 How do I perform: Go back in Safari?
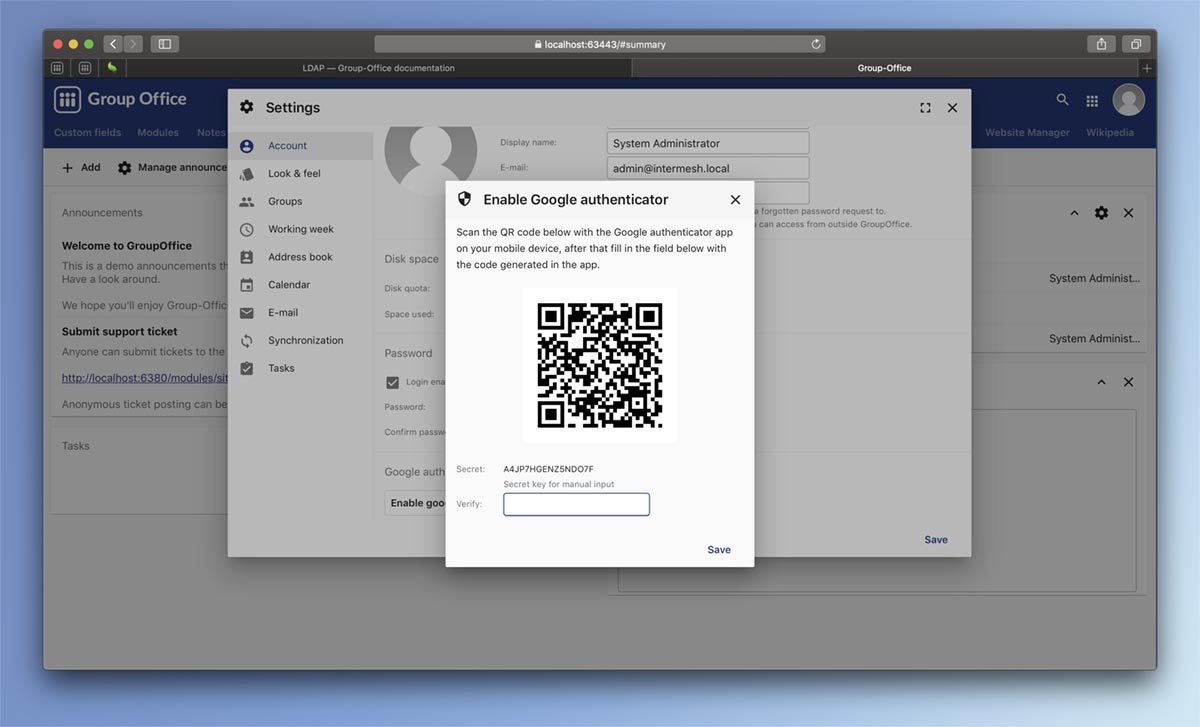click(113, 44)
